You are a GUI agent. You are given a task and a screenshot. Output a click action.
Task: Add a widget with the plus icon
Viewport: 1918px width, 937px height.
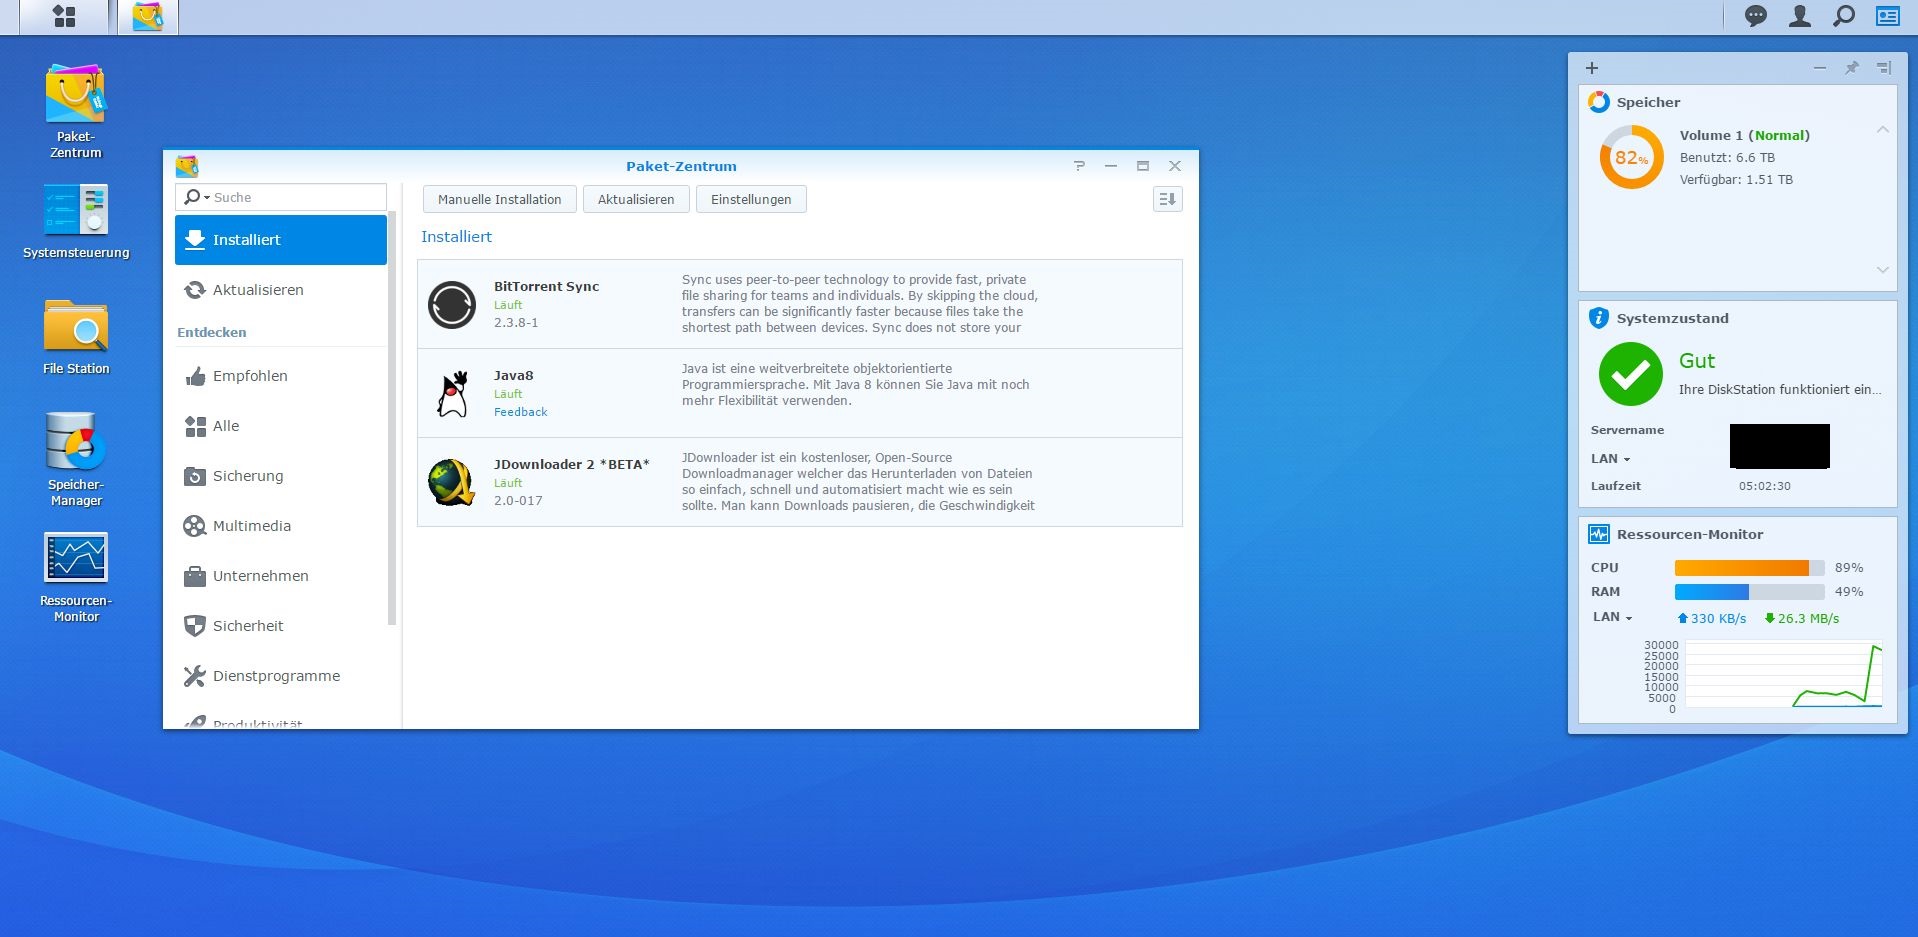(x=1592, y=68)
